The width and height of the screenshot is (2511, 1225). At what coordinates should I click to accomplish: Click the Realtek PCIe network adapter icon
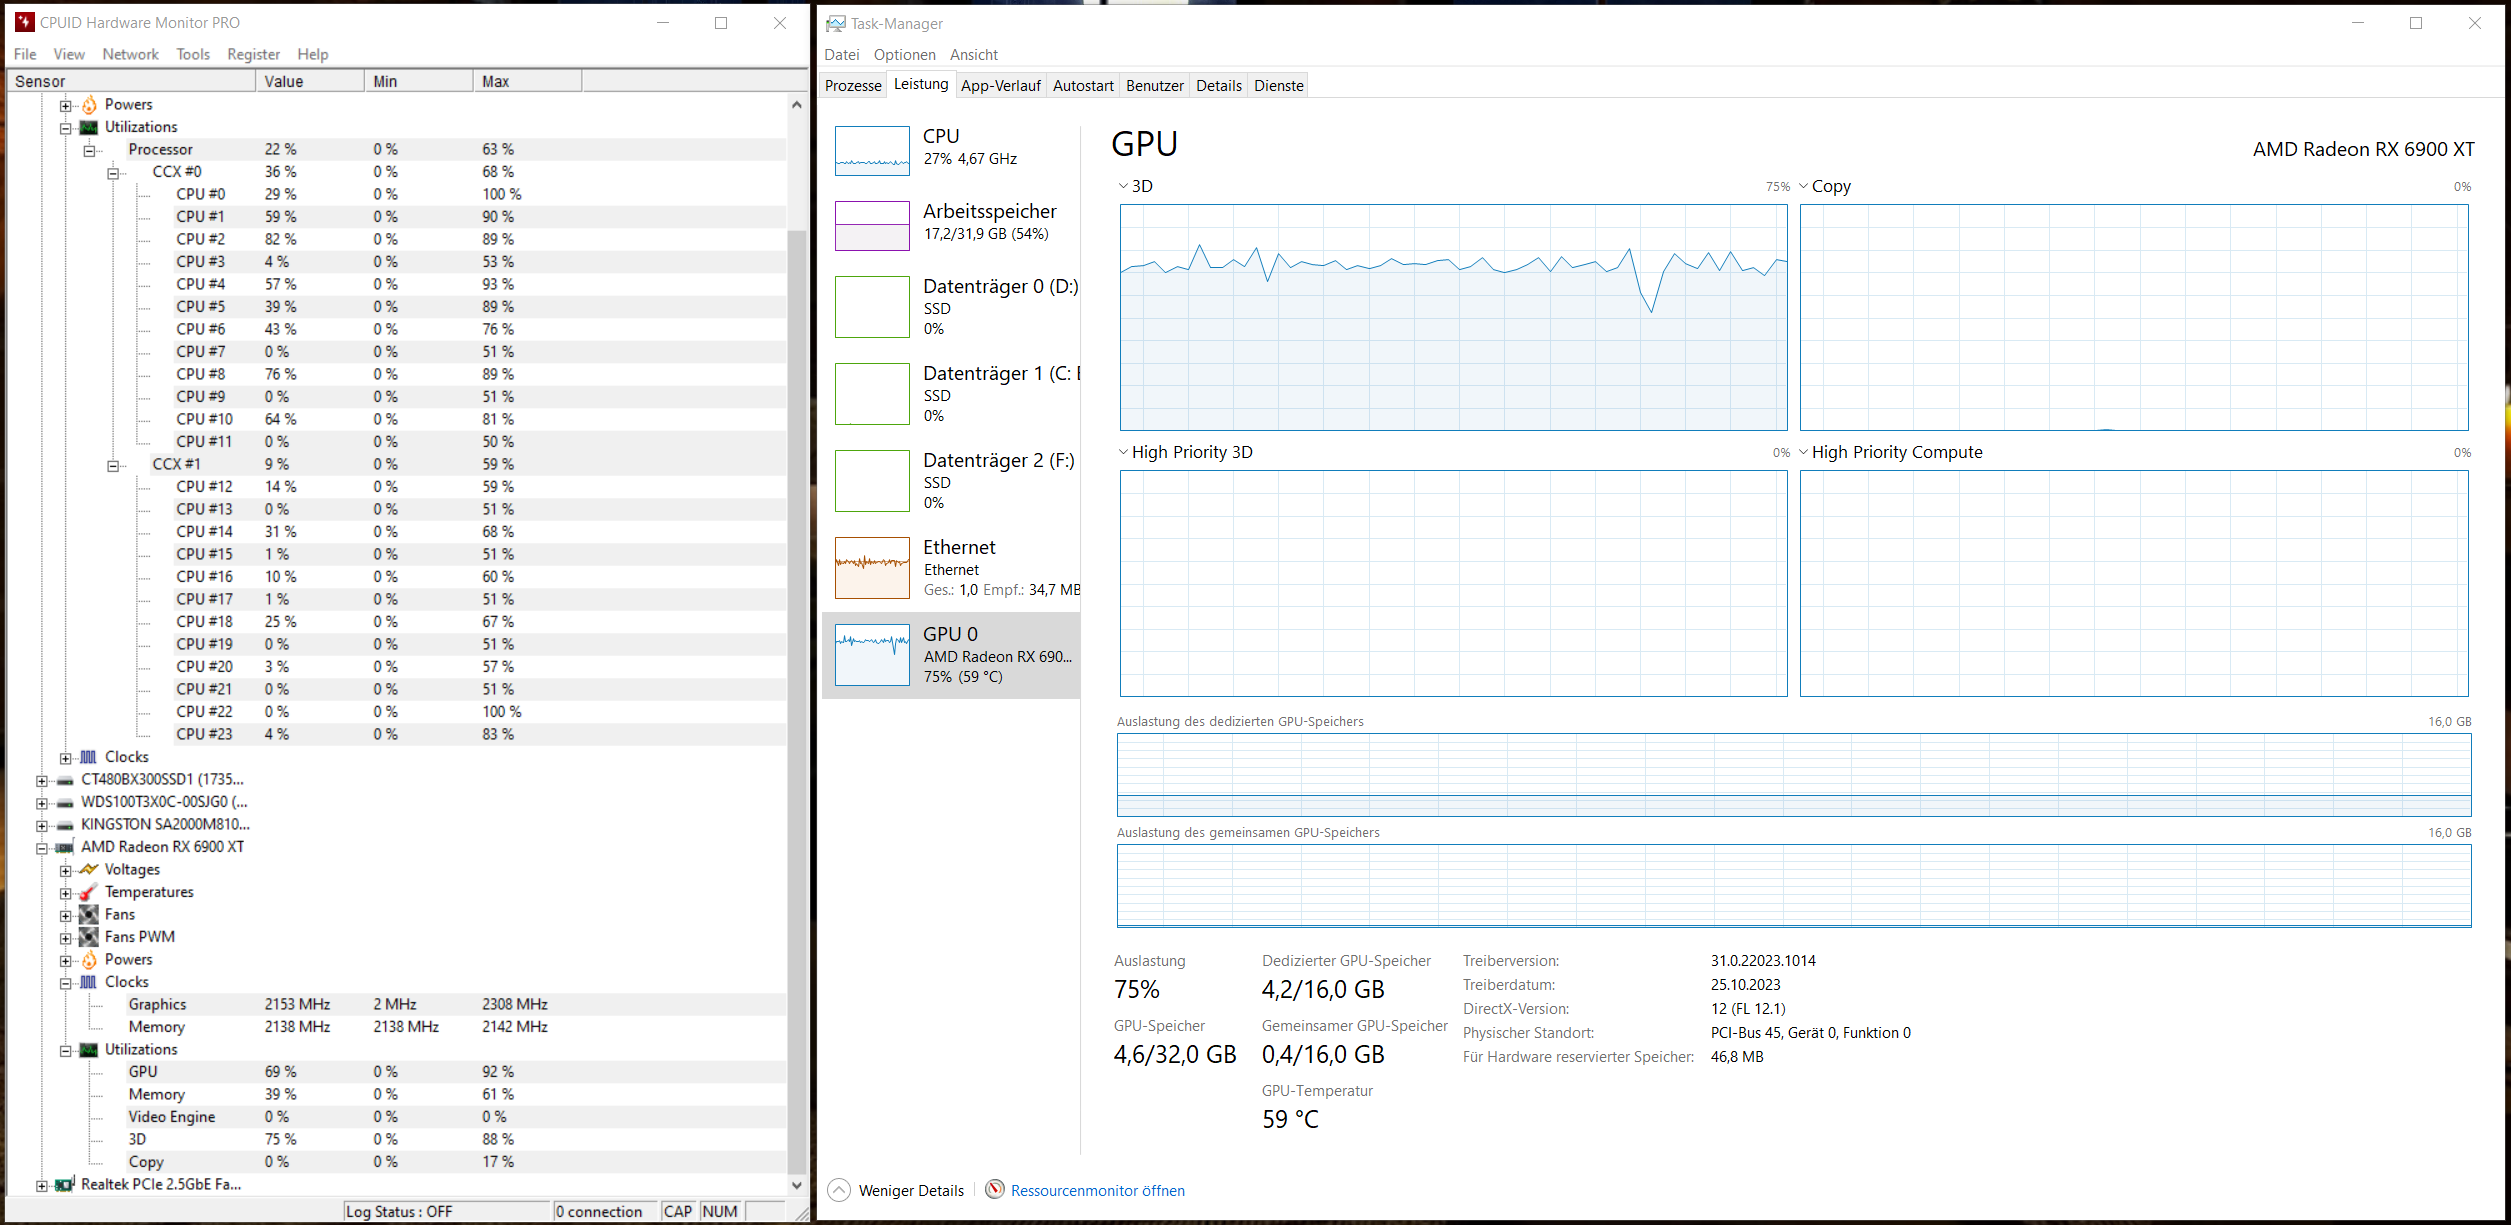point(65,1185)
